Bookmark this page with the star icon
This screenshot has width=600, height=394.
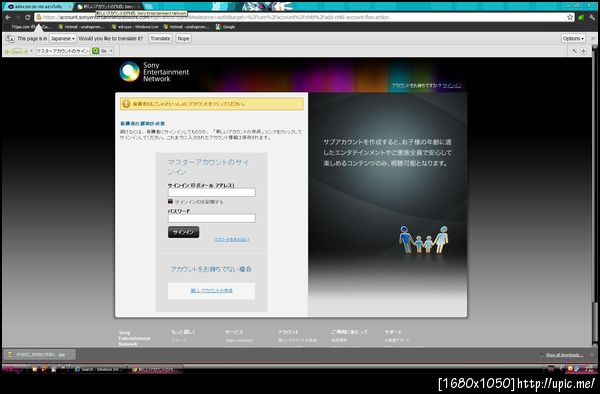[570, 17]
